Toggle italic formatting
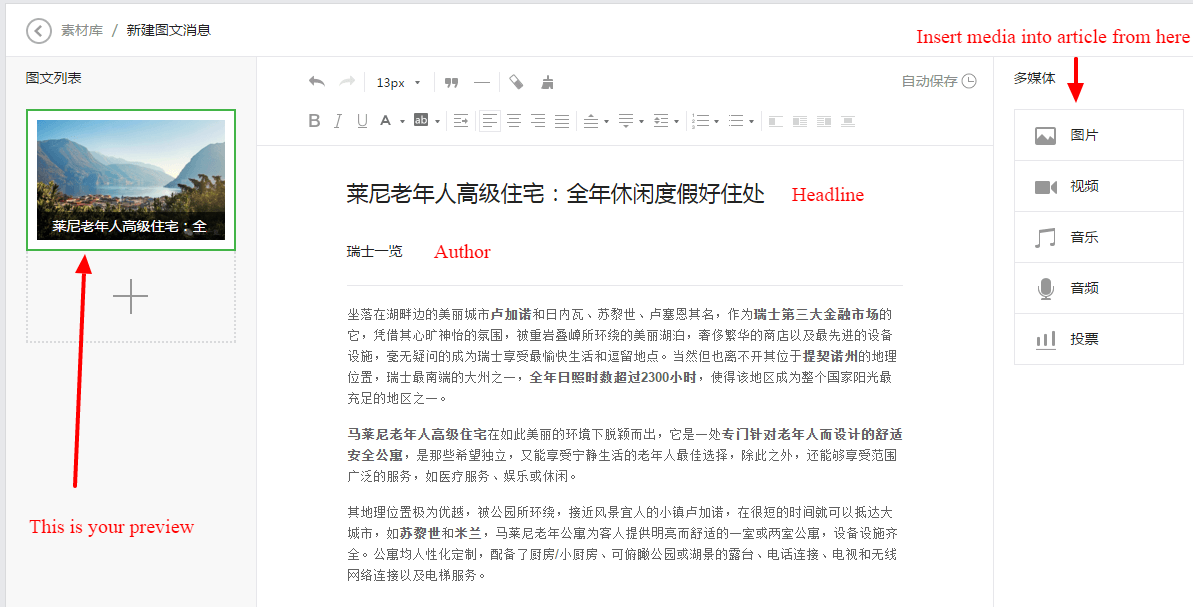 click(x=338, y=120)
